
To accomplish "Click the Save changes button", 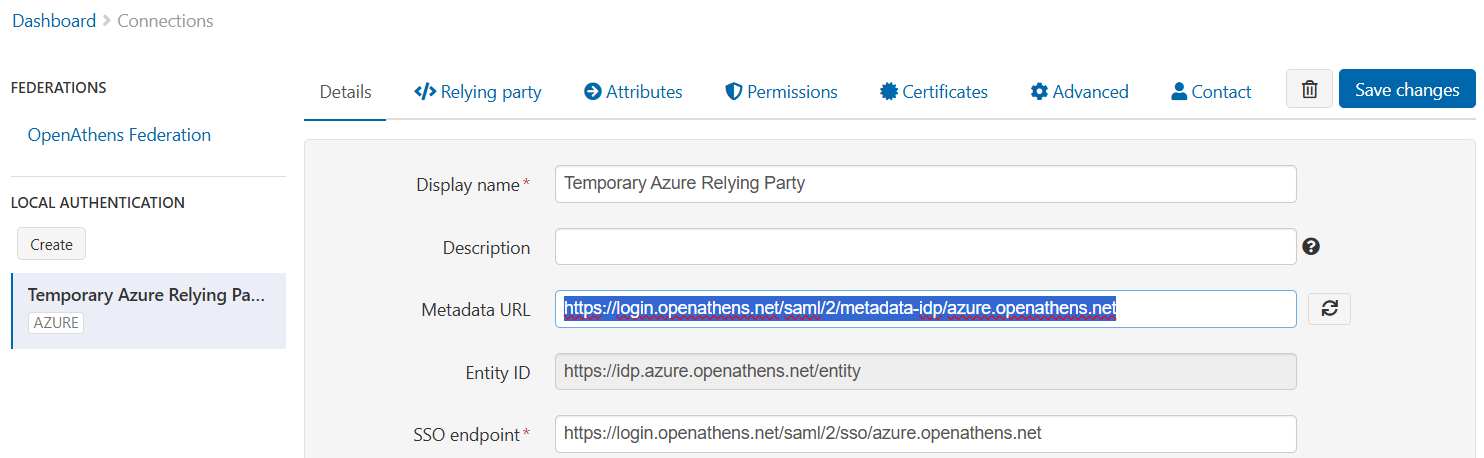I will coord(1407,89).
